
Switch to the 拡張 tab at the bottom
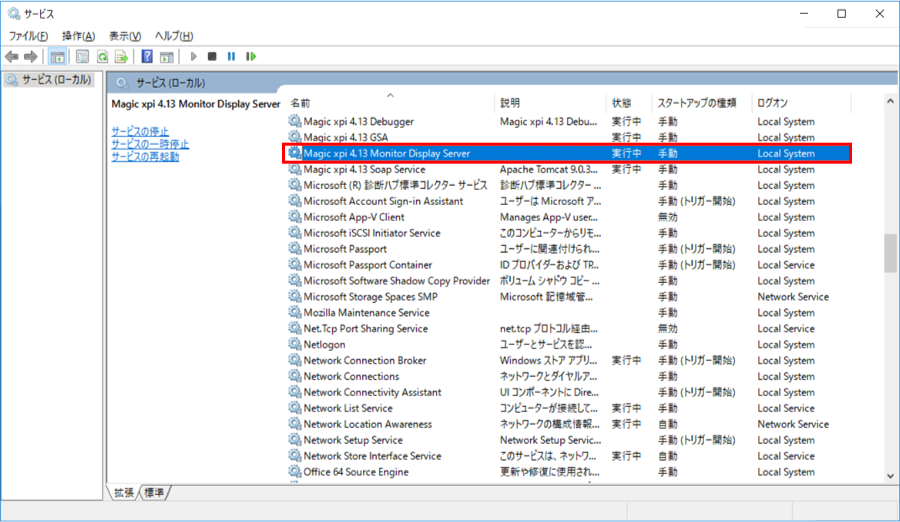click(124, 492)
